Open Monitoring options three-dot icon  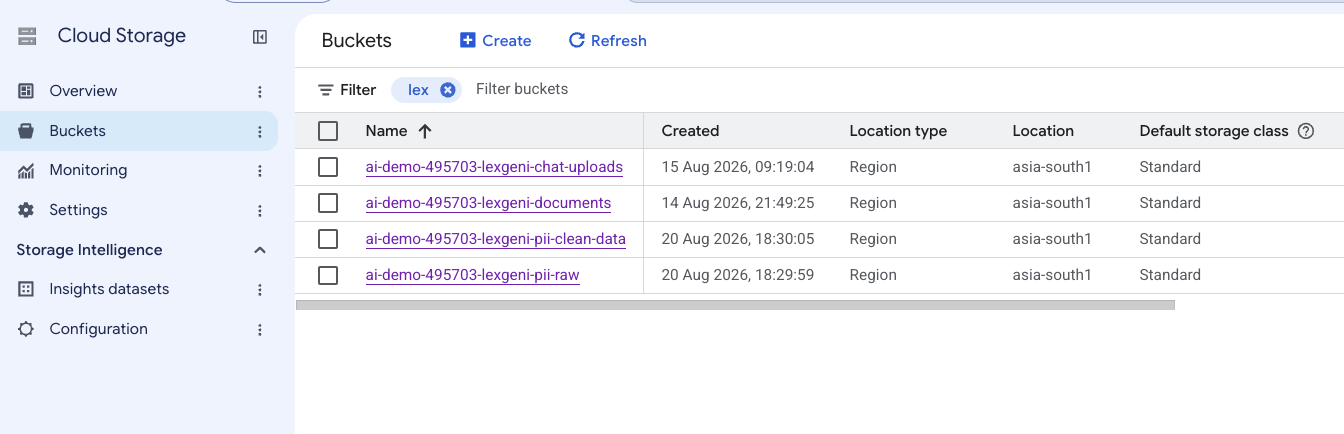coord(260,171)
